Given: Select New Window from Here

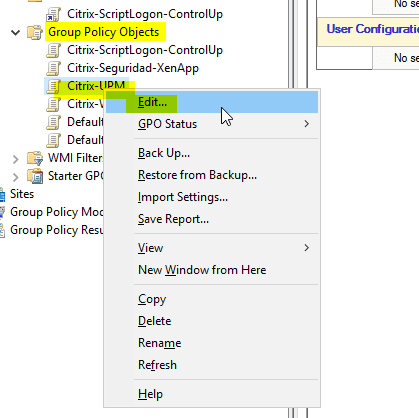Looking at the screenshot, I should click(212, 270).
